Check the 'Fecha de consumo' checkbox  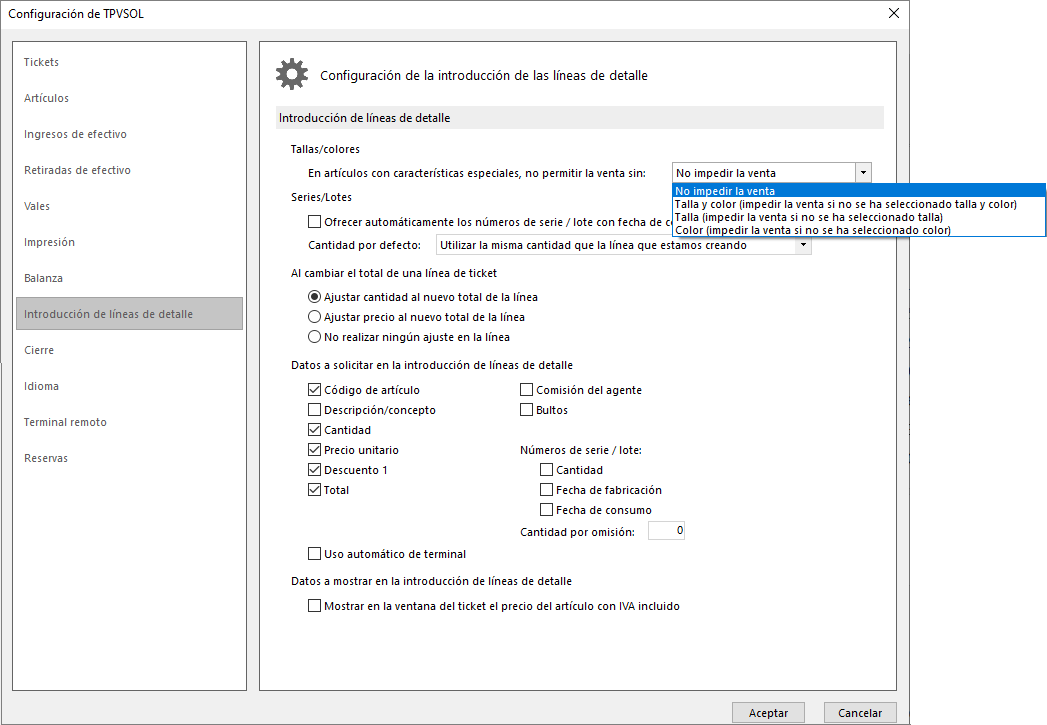[x=547, y=510]
